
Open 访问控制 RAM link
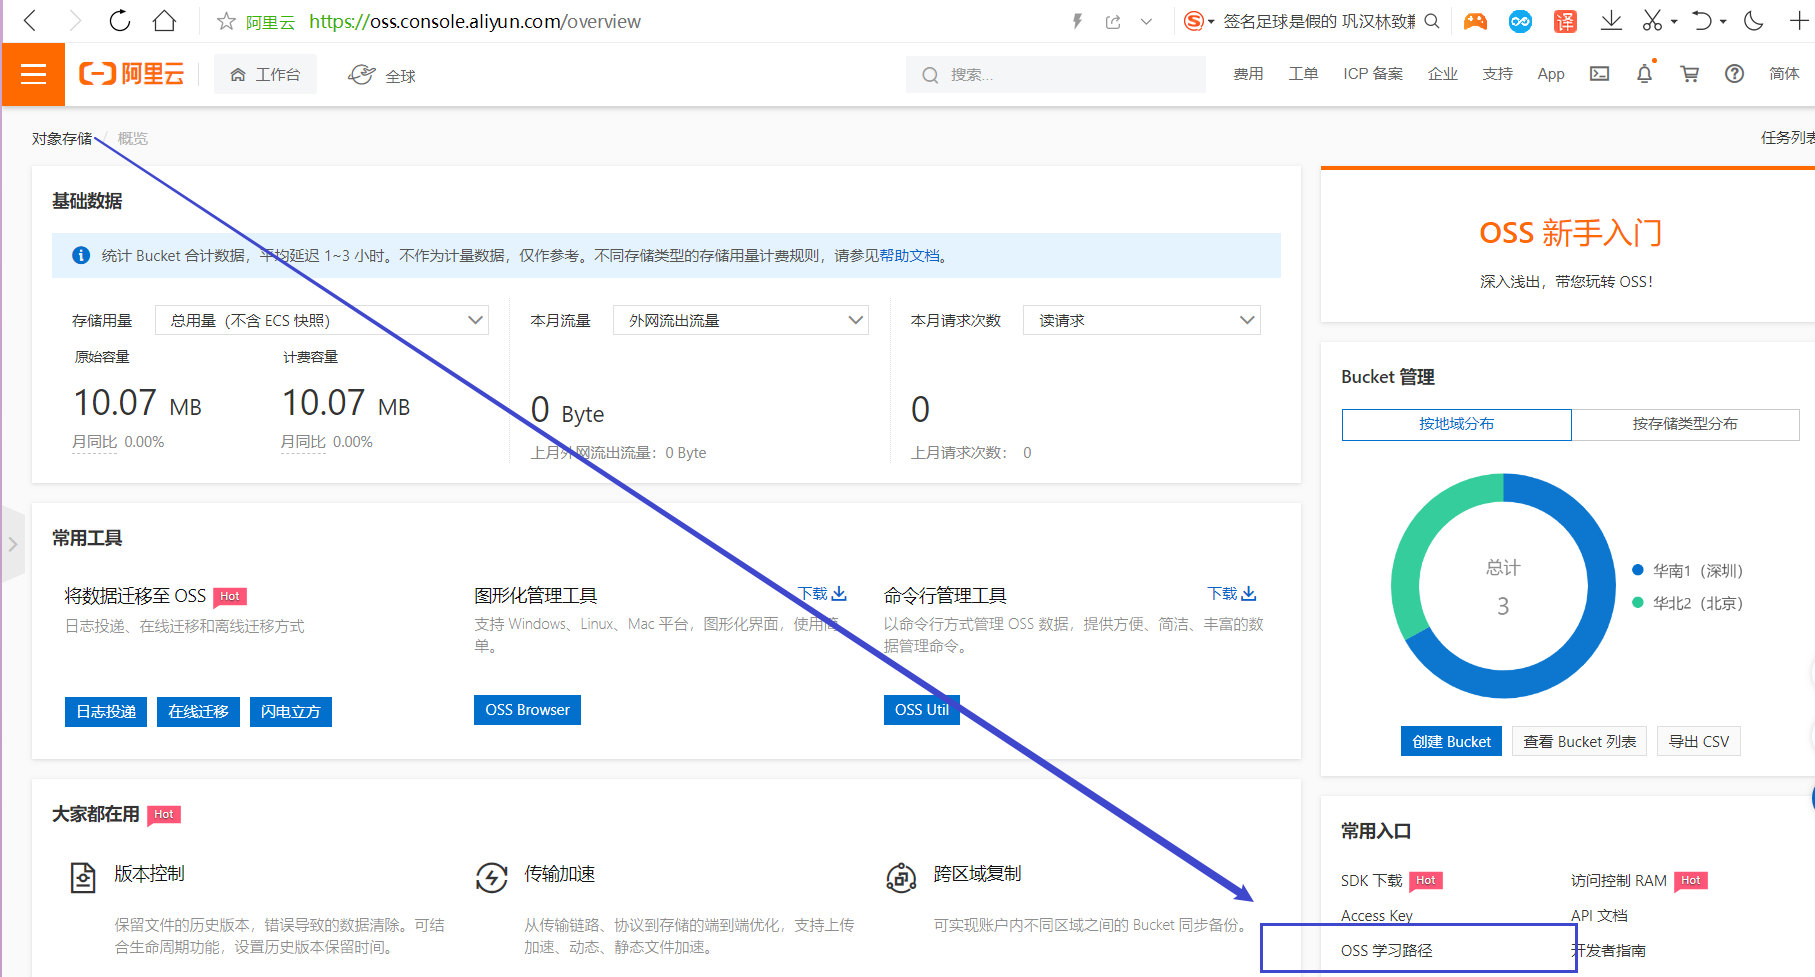click(x=1618, y=881)
